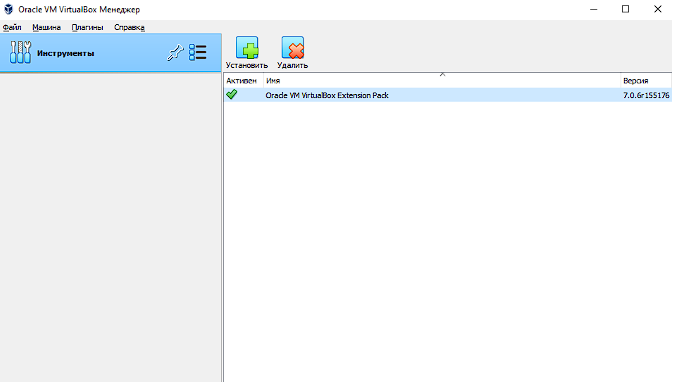Click version value 7.0.6r155176
This screenshot has height=382, width=674.
(x=646, y=95)
